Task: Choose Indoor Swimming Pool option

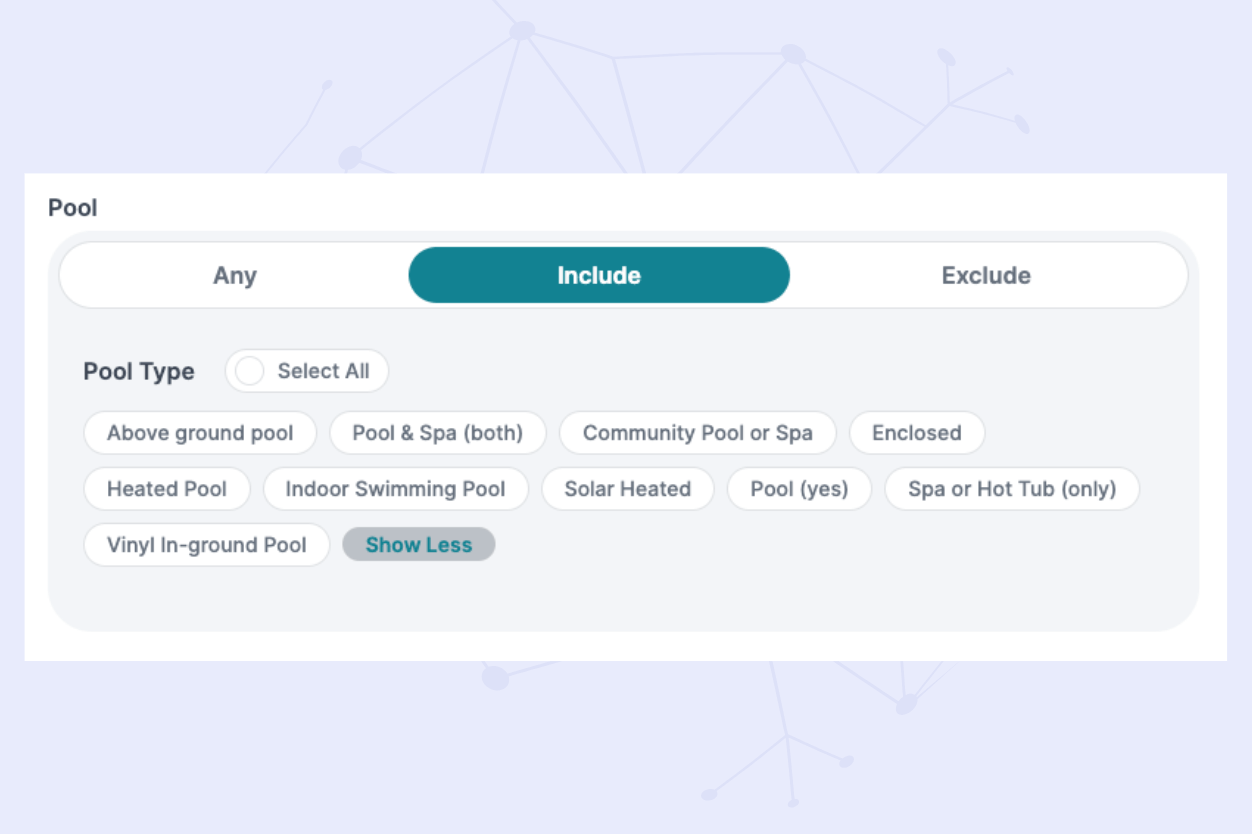Action: 395,489
